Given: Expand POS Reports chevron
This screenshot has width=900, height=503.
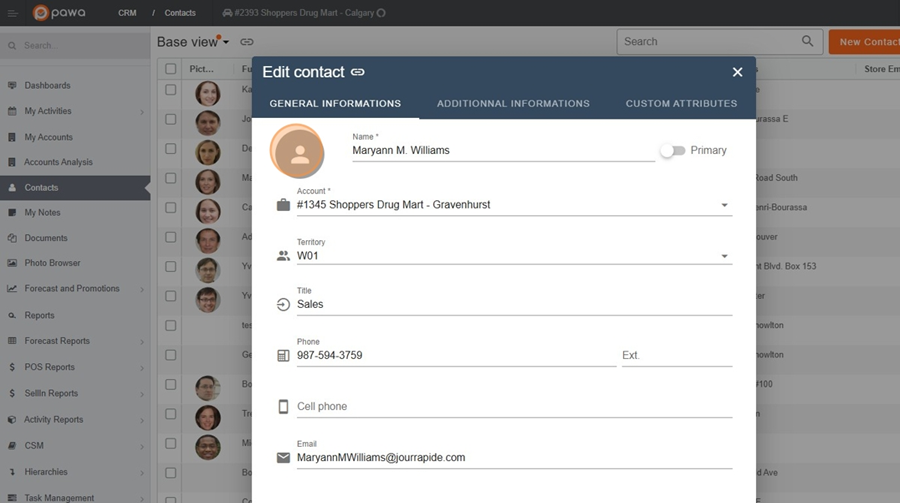Looking at the screenshot, I should tap(142, 367).
